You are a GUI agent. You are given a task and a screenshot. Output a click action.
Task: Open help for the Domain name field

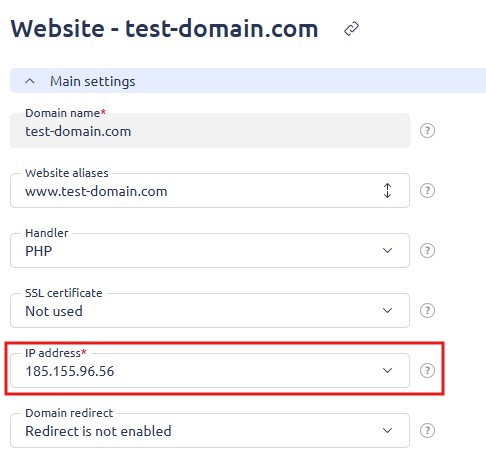pyautogui.click(x=427, y=131)
